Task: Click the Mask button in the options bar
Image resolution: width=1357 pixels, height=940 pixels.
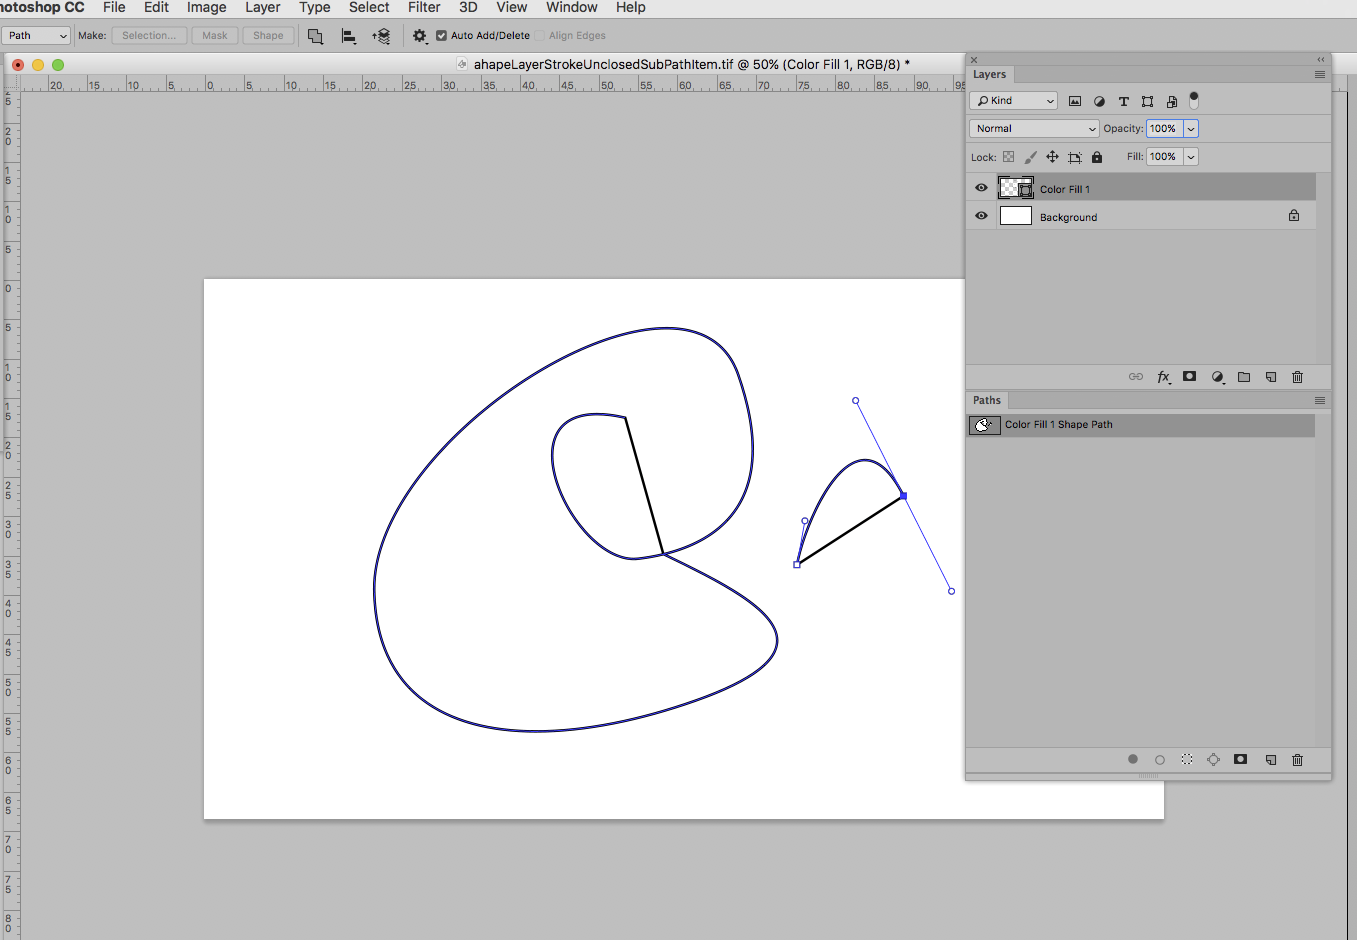Action: point(214,34)
